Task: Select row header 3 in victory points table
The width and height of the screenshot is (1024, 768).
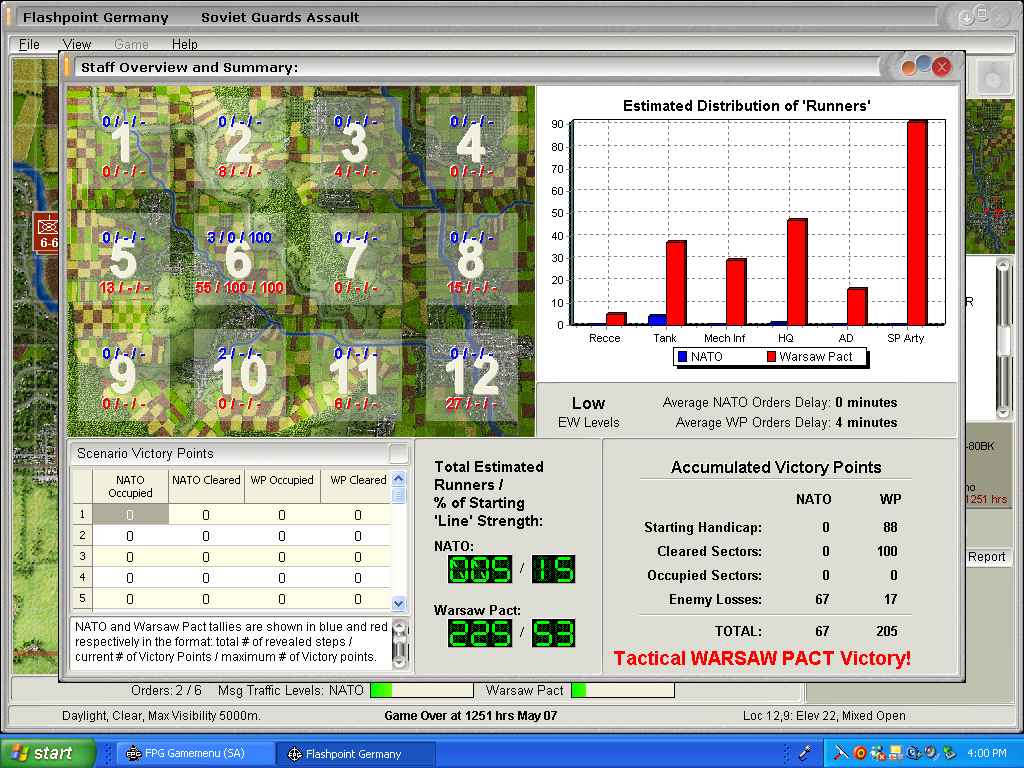Action: coord(82,556)
